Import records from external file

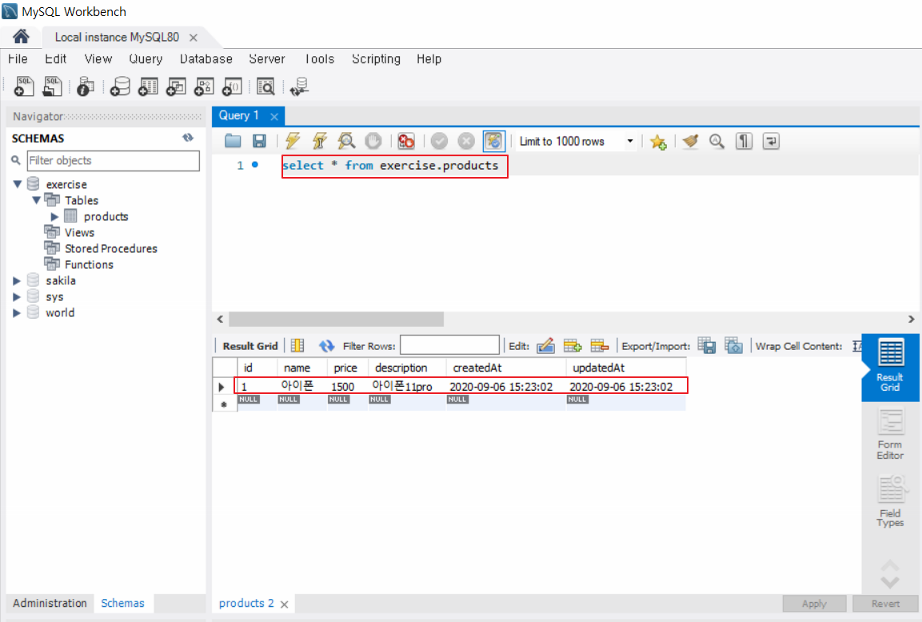pos(733,346)
